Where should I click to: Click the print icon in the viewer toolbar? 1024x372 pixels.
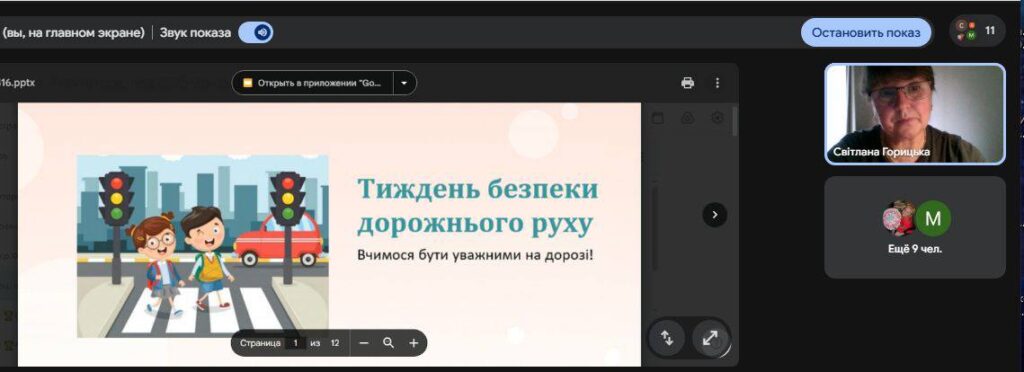point(687,83)
